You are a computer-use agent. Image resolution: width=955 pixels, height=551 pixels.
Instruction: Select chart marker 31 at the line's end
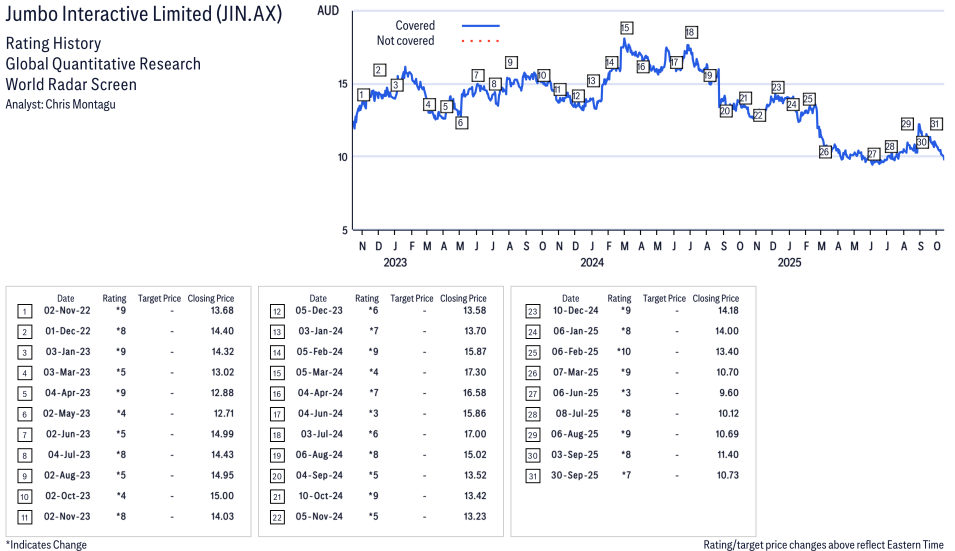pyautogui.click(x=936, y=124)
